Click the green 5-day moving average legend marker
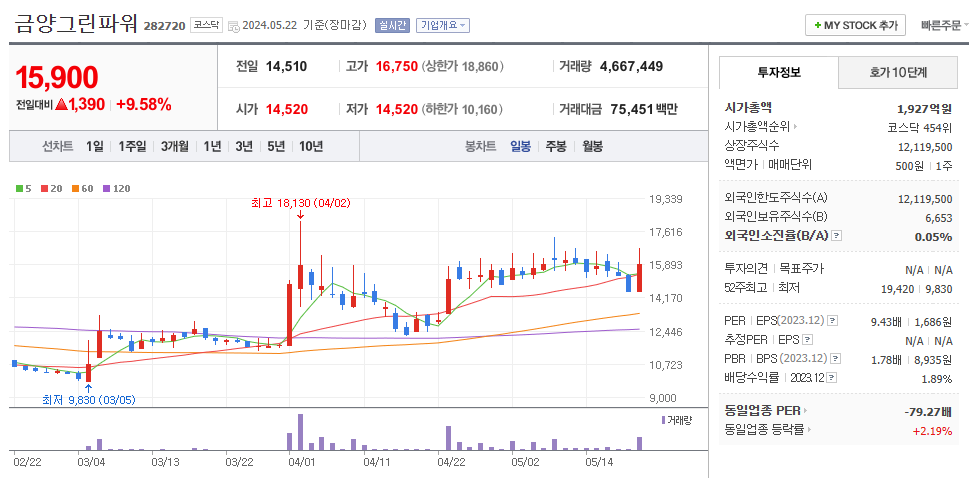976x478 pixels. tap(19, 189)
